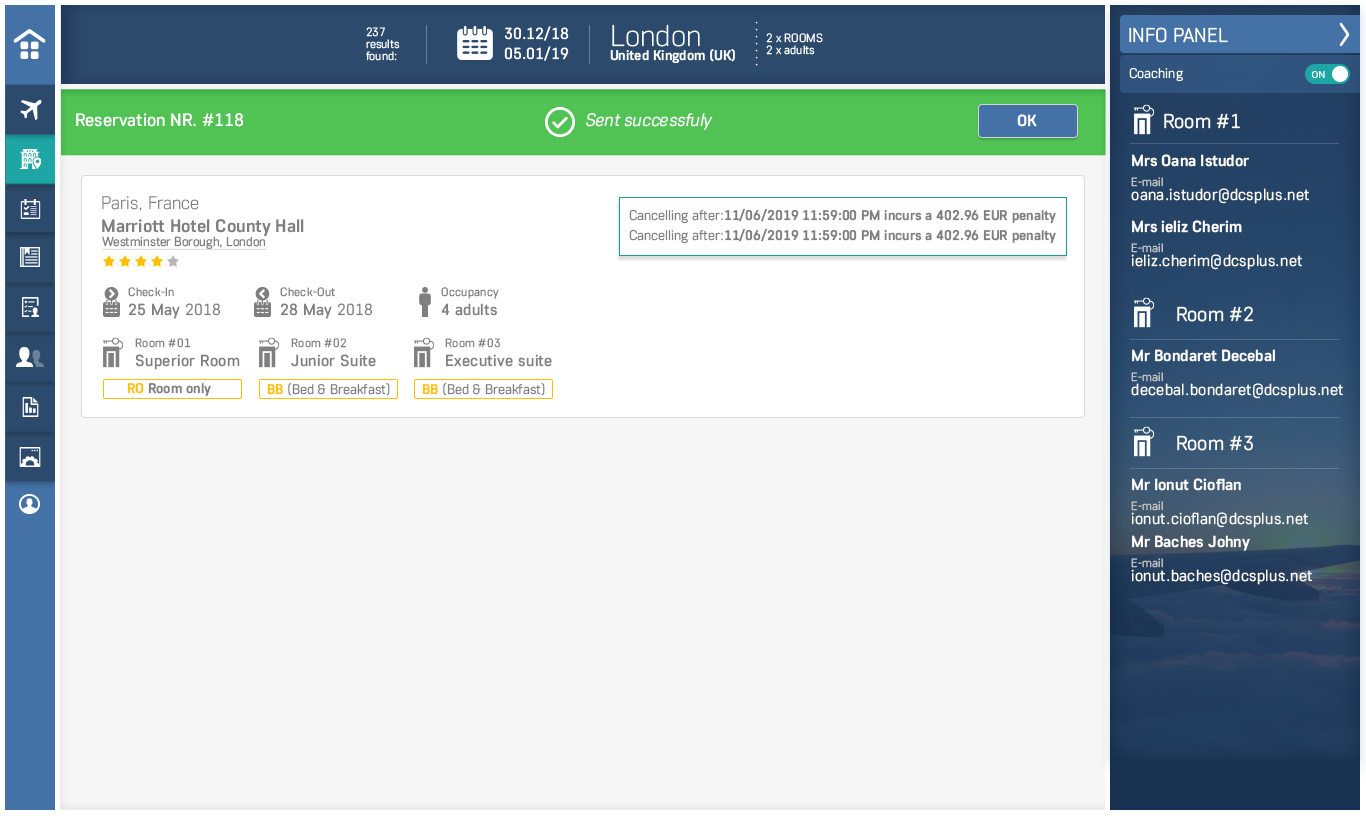Click the Executive suite key icon
This screenshot has width=1366, height=816.
pyautogui.click(x=423, y=353)
